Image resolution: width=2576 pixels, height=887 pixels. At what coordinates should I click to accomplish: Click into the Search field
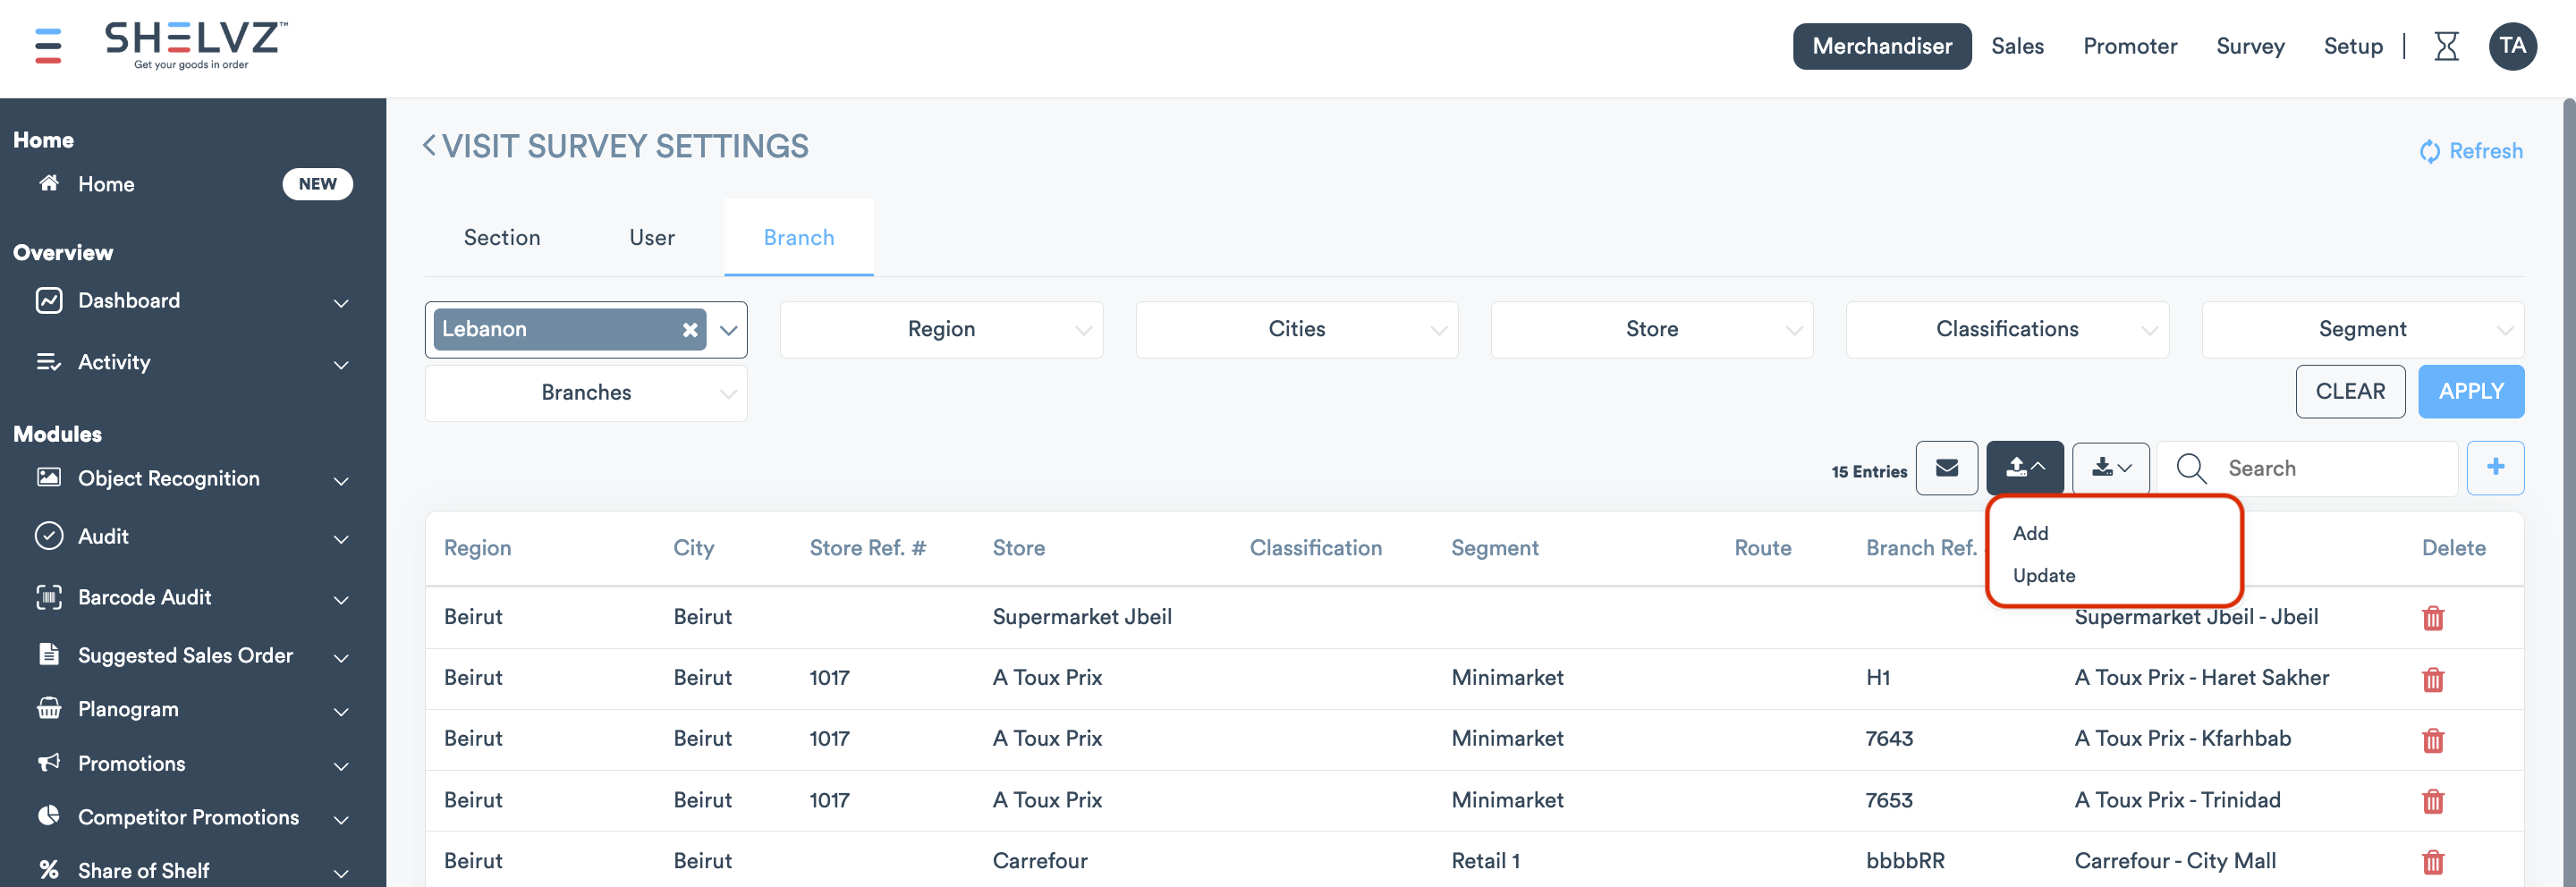click(2330, 468)
